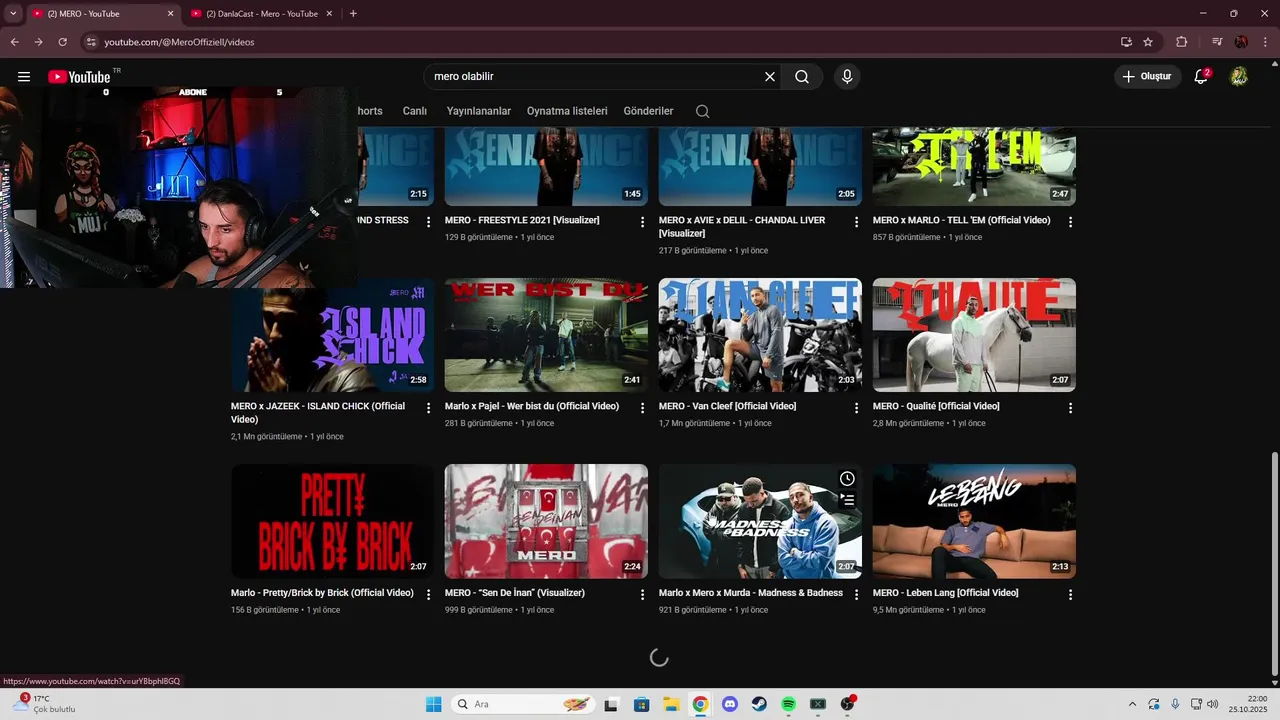This screenshot has height=720, width=1280.
Task: Play the Leben Lang video thumbnail
Action: click(x=974, y=521)
